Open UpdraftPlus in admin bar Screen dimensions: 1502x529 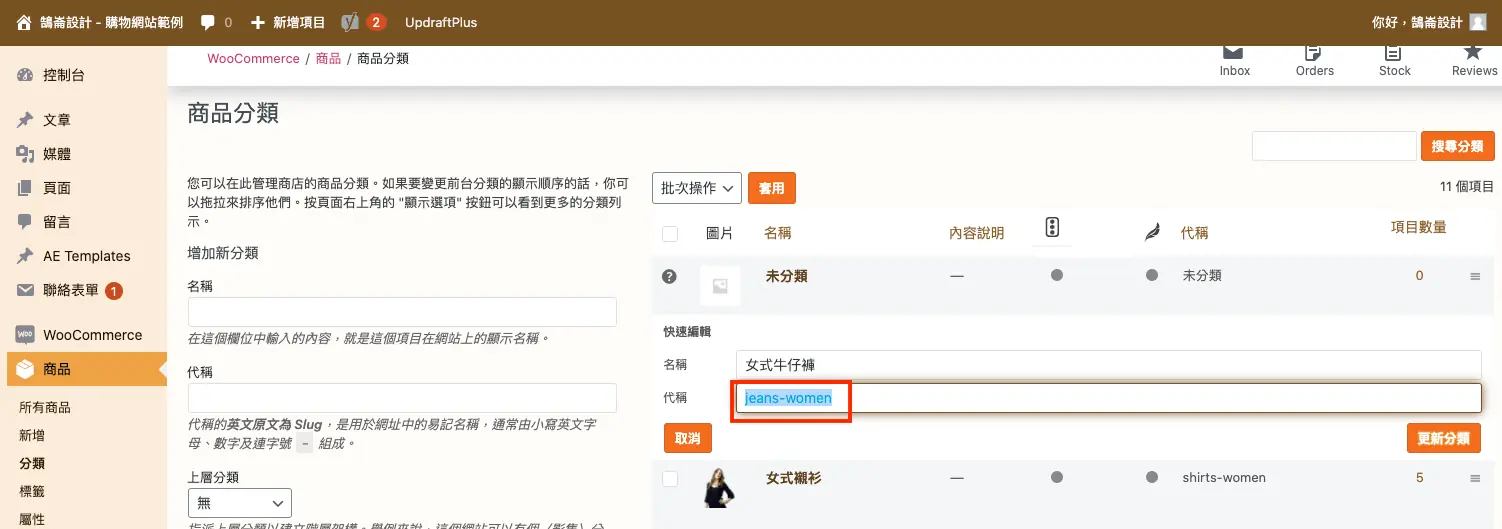[441, 22]
